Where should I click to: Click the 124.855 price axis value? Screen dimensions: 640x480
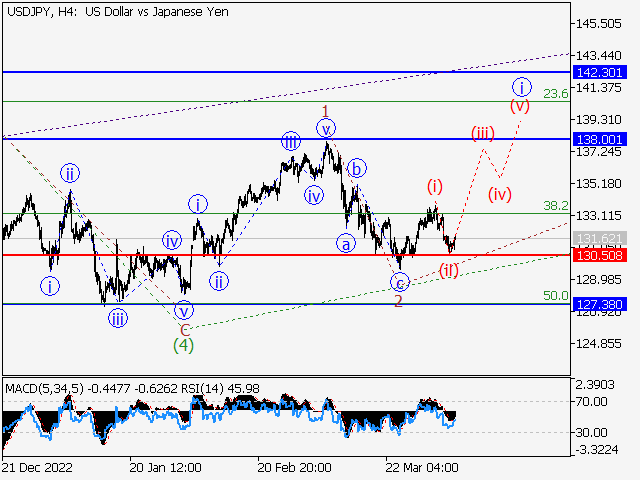[x=598, y=344]
